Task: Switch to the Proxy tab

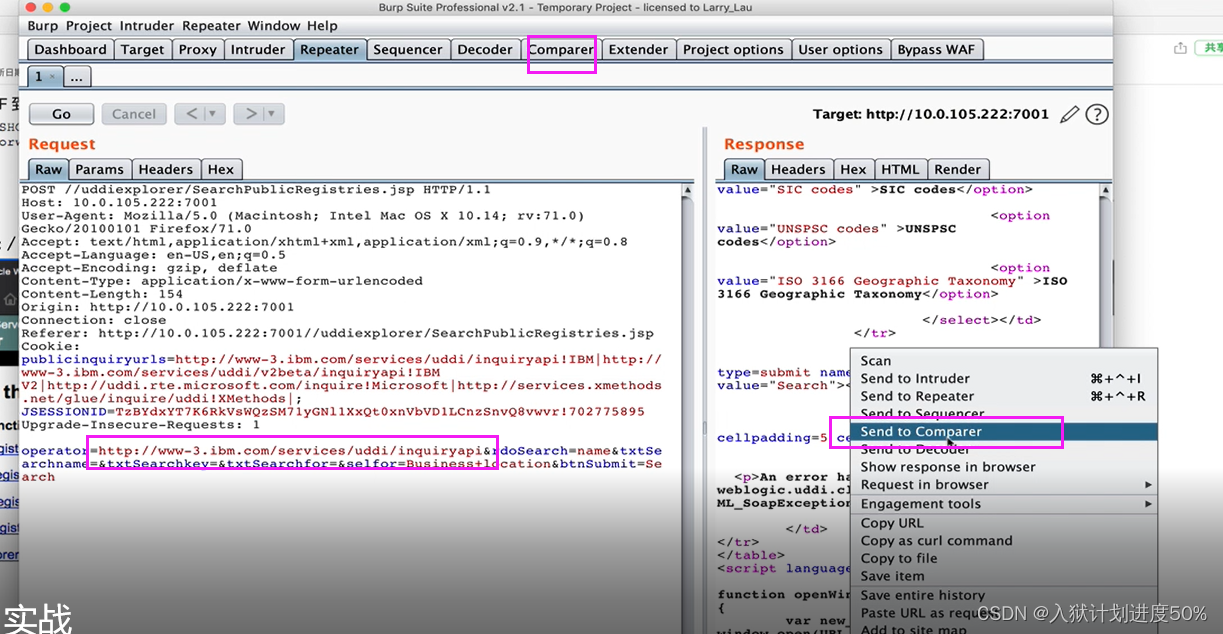Action: click(198, 49)
